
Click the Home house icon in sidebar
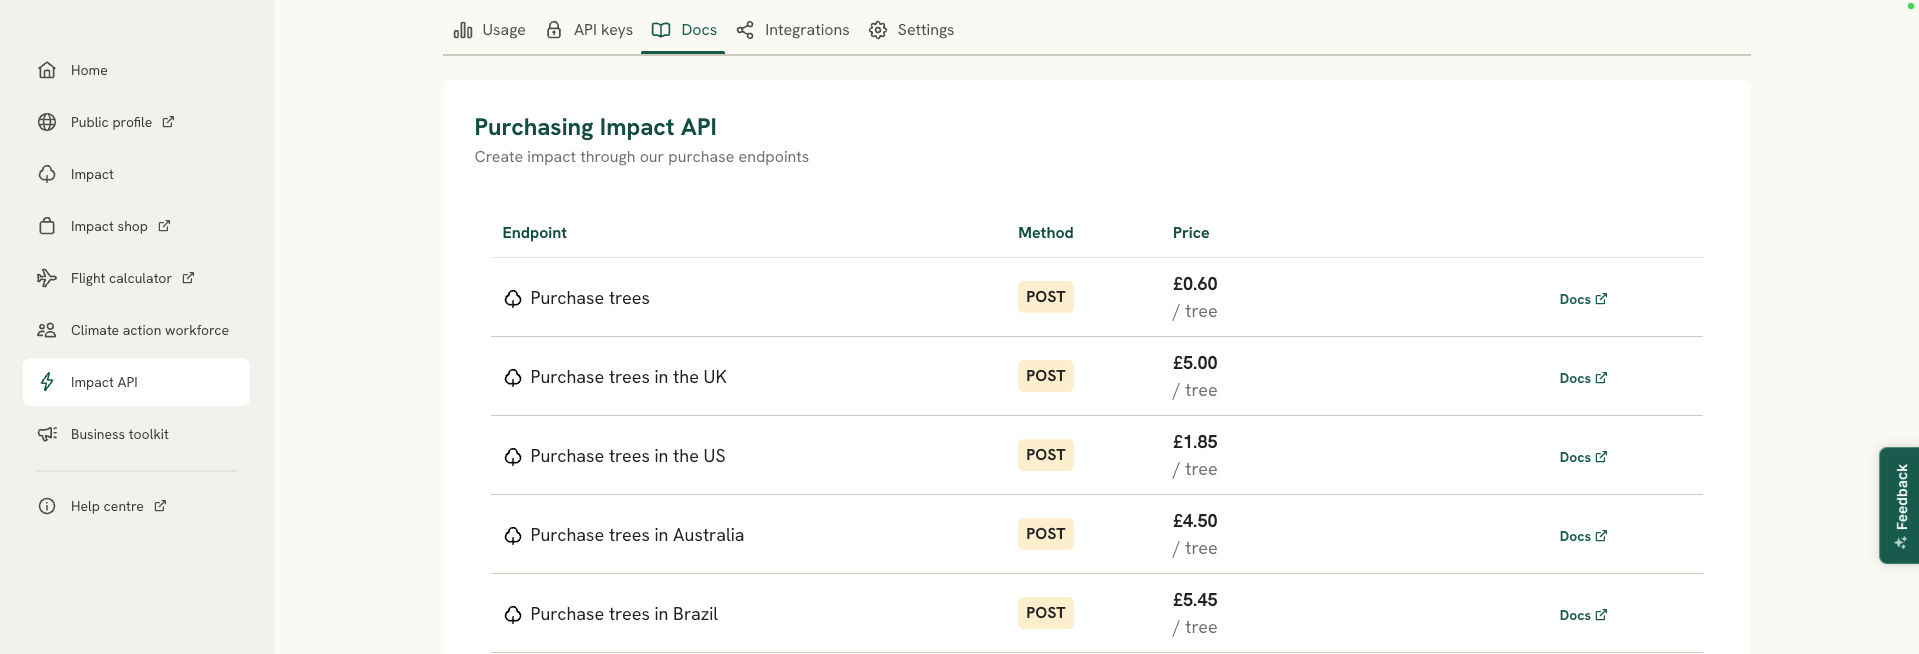pos(47,70)
